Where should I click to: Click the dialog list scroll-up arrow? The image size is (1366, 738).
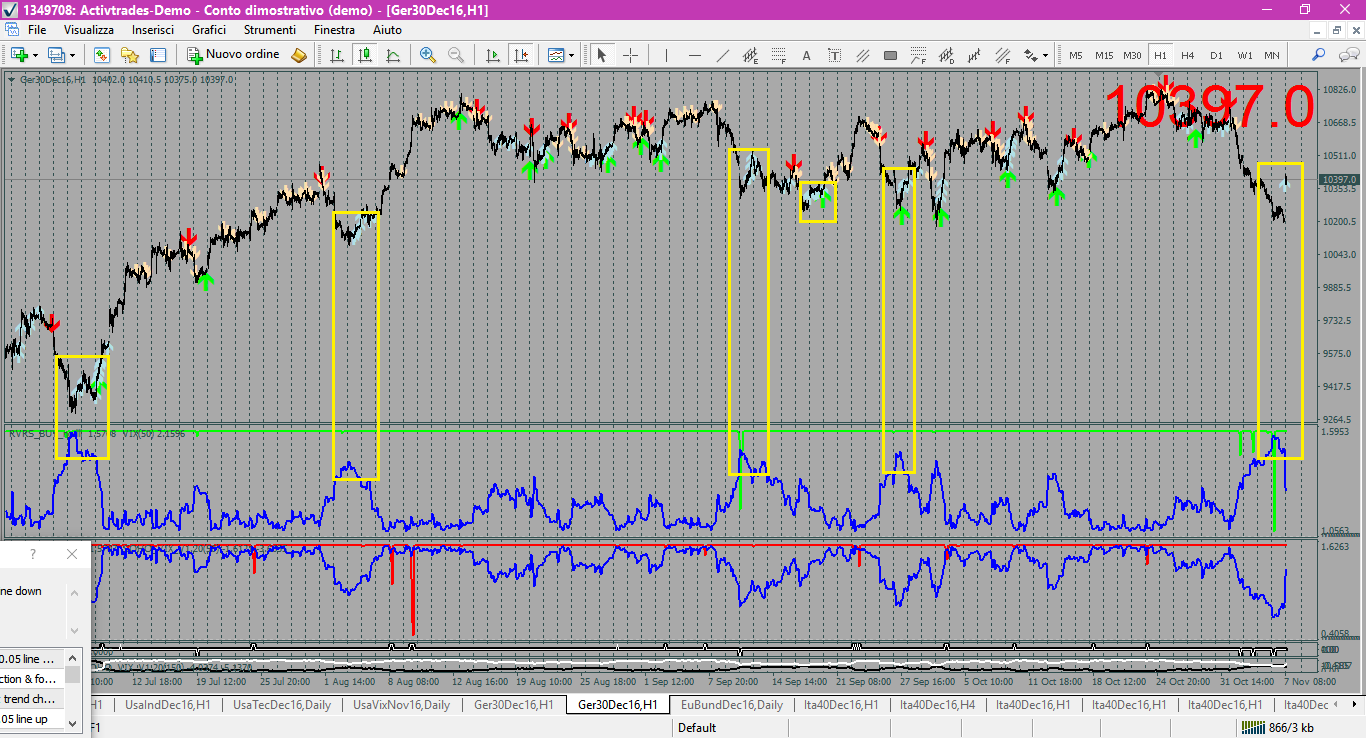pyautogui.click(x=73, y=657)
